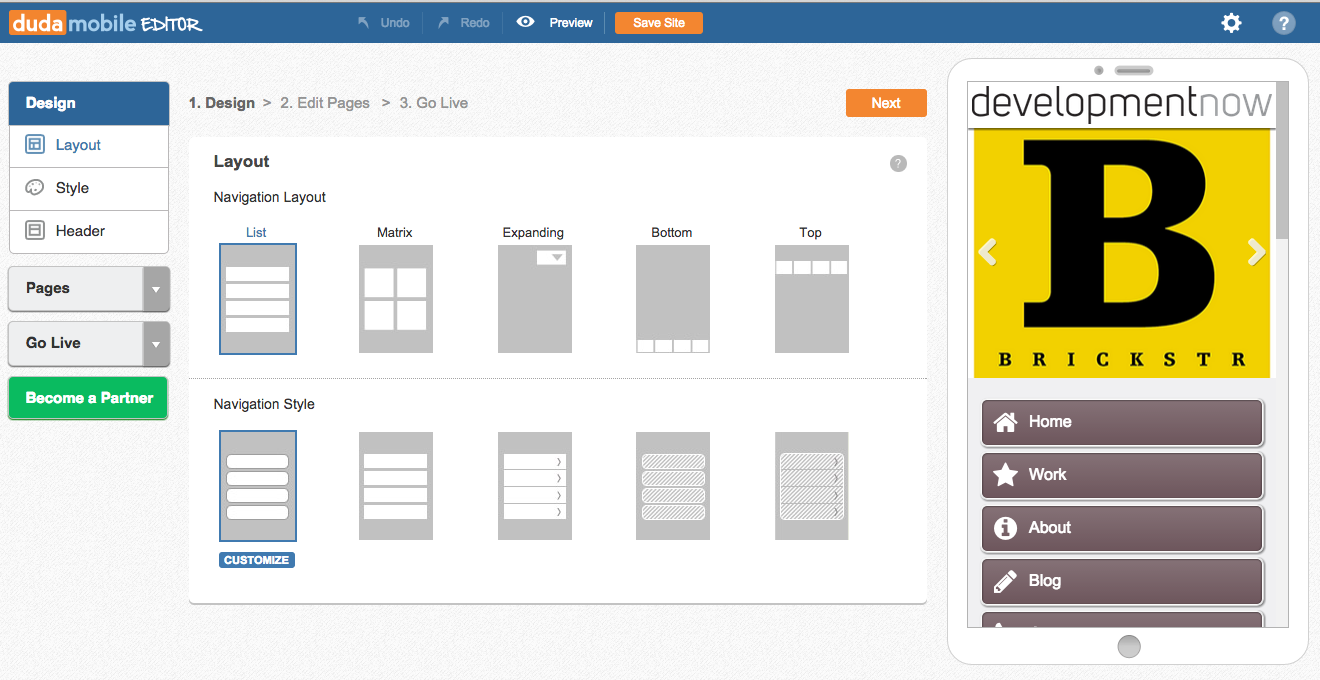Select the striped rounded navigation style
Screen dimensions: 1320x680
[x=672, y=486]
